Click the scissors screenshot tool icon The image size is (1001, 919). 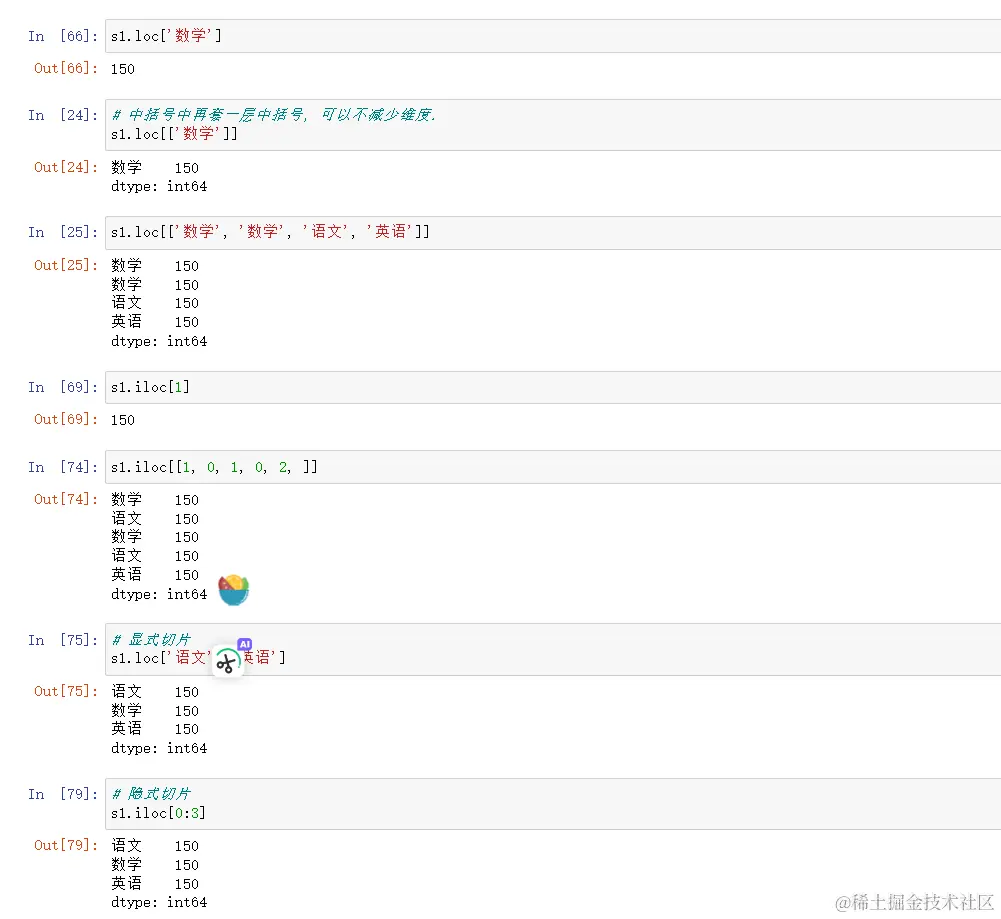coord(227,663)
